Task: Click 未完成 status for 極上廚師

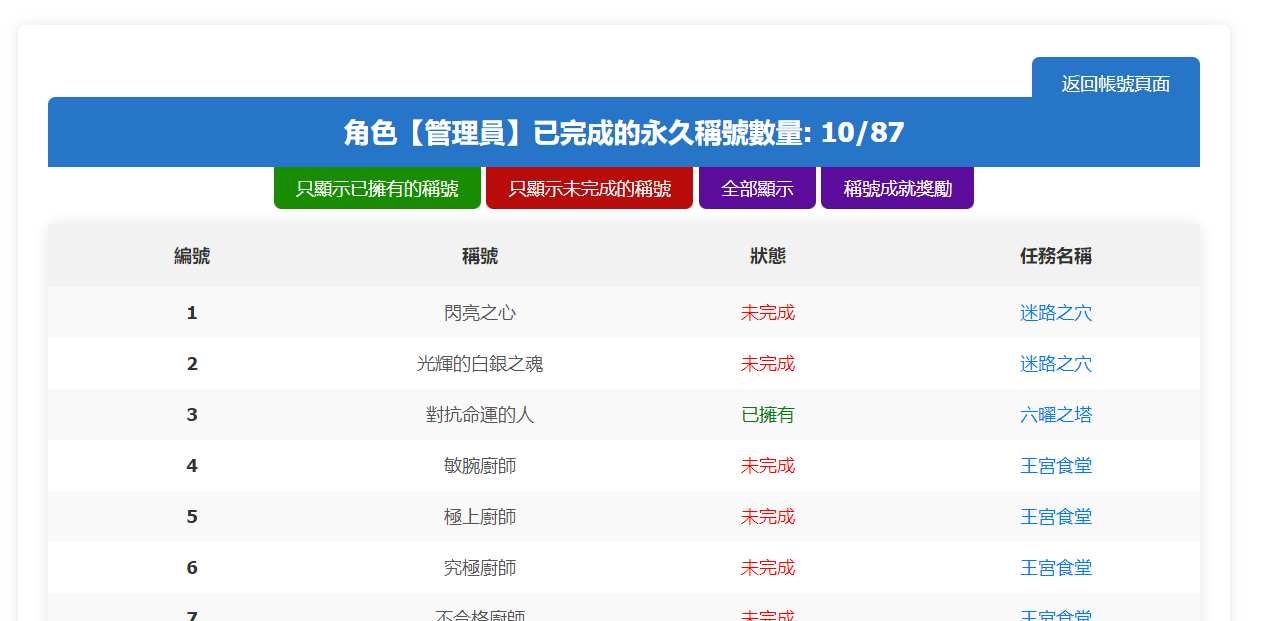Action: (768, 517)
